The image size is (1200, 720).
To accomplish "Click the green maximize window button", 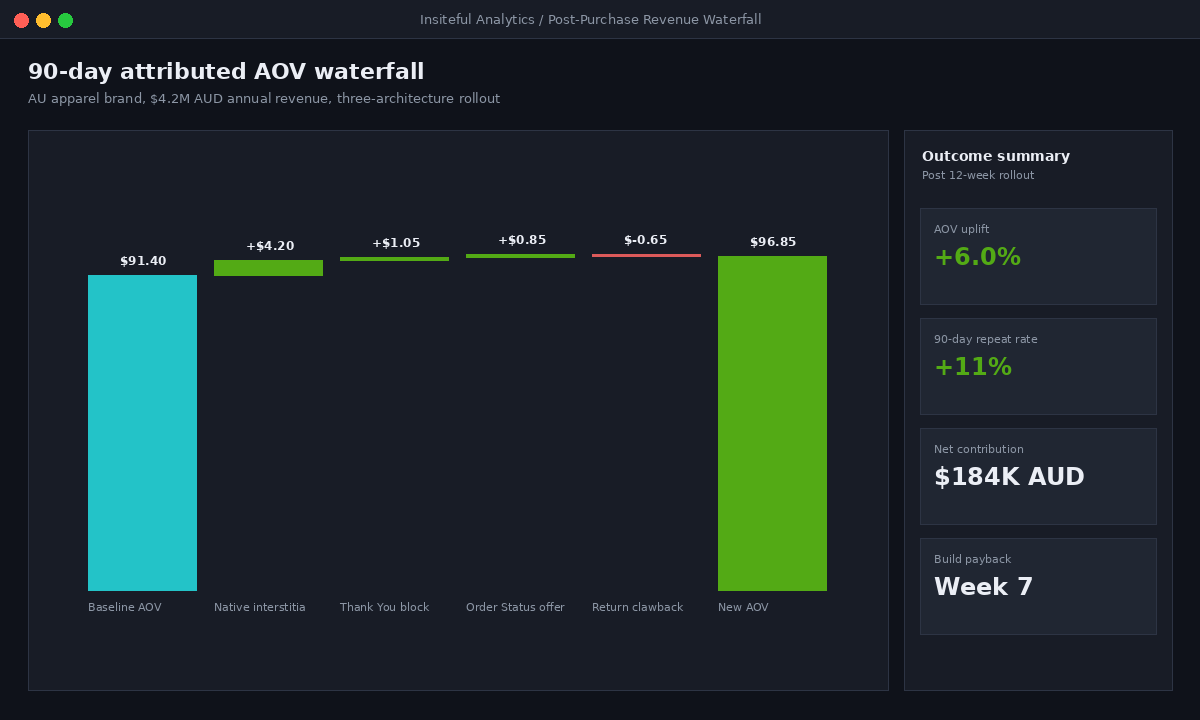I will pos(65,20).
